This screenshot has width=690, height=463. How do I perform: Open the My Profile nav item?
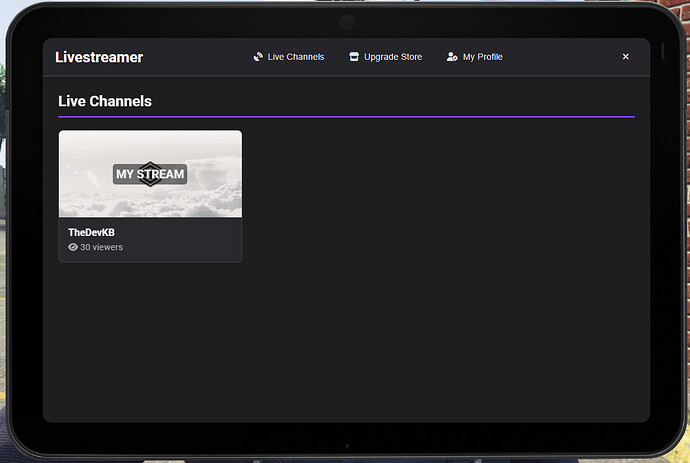(474, 57)
